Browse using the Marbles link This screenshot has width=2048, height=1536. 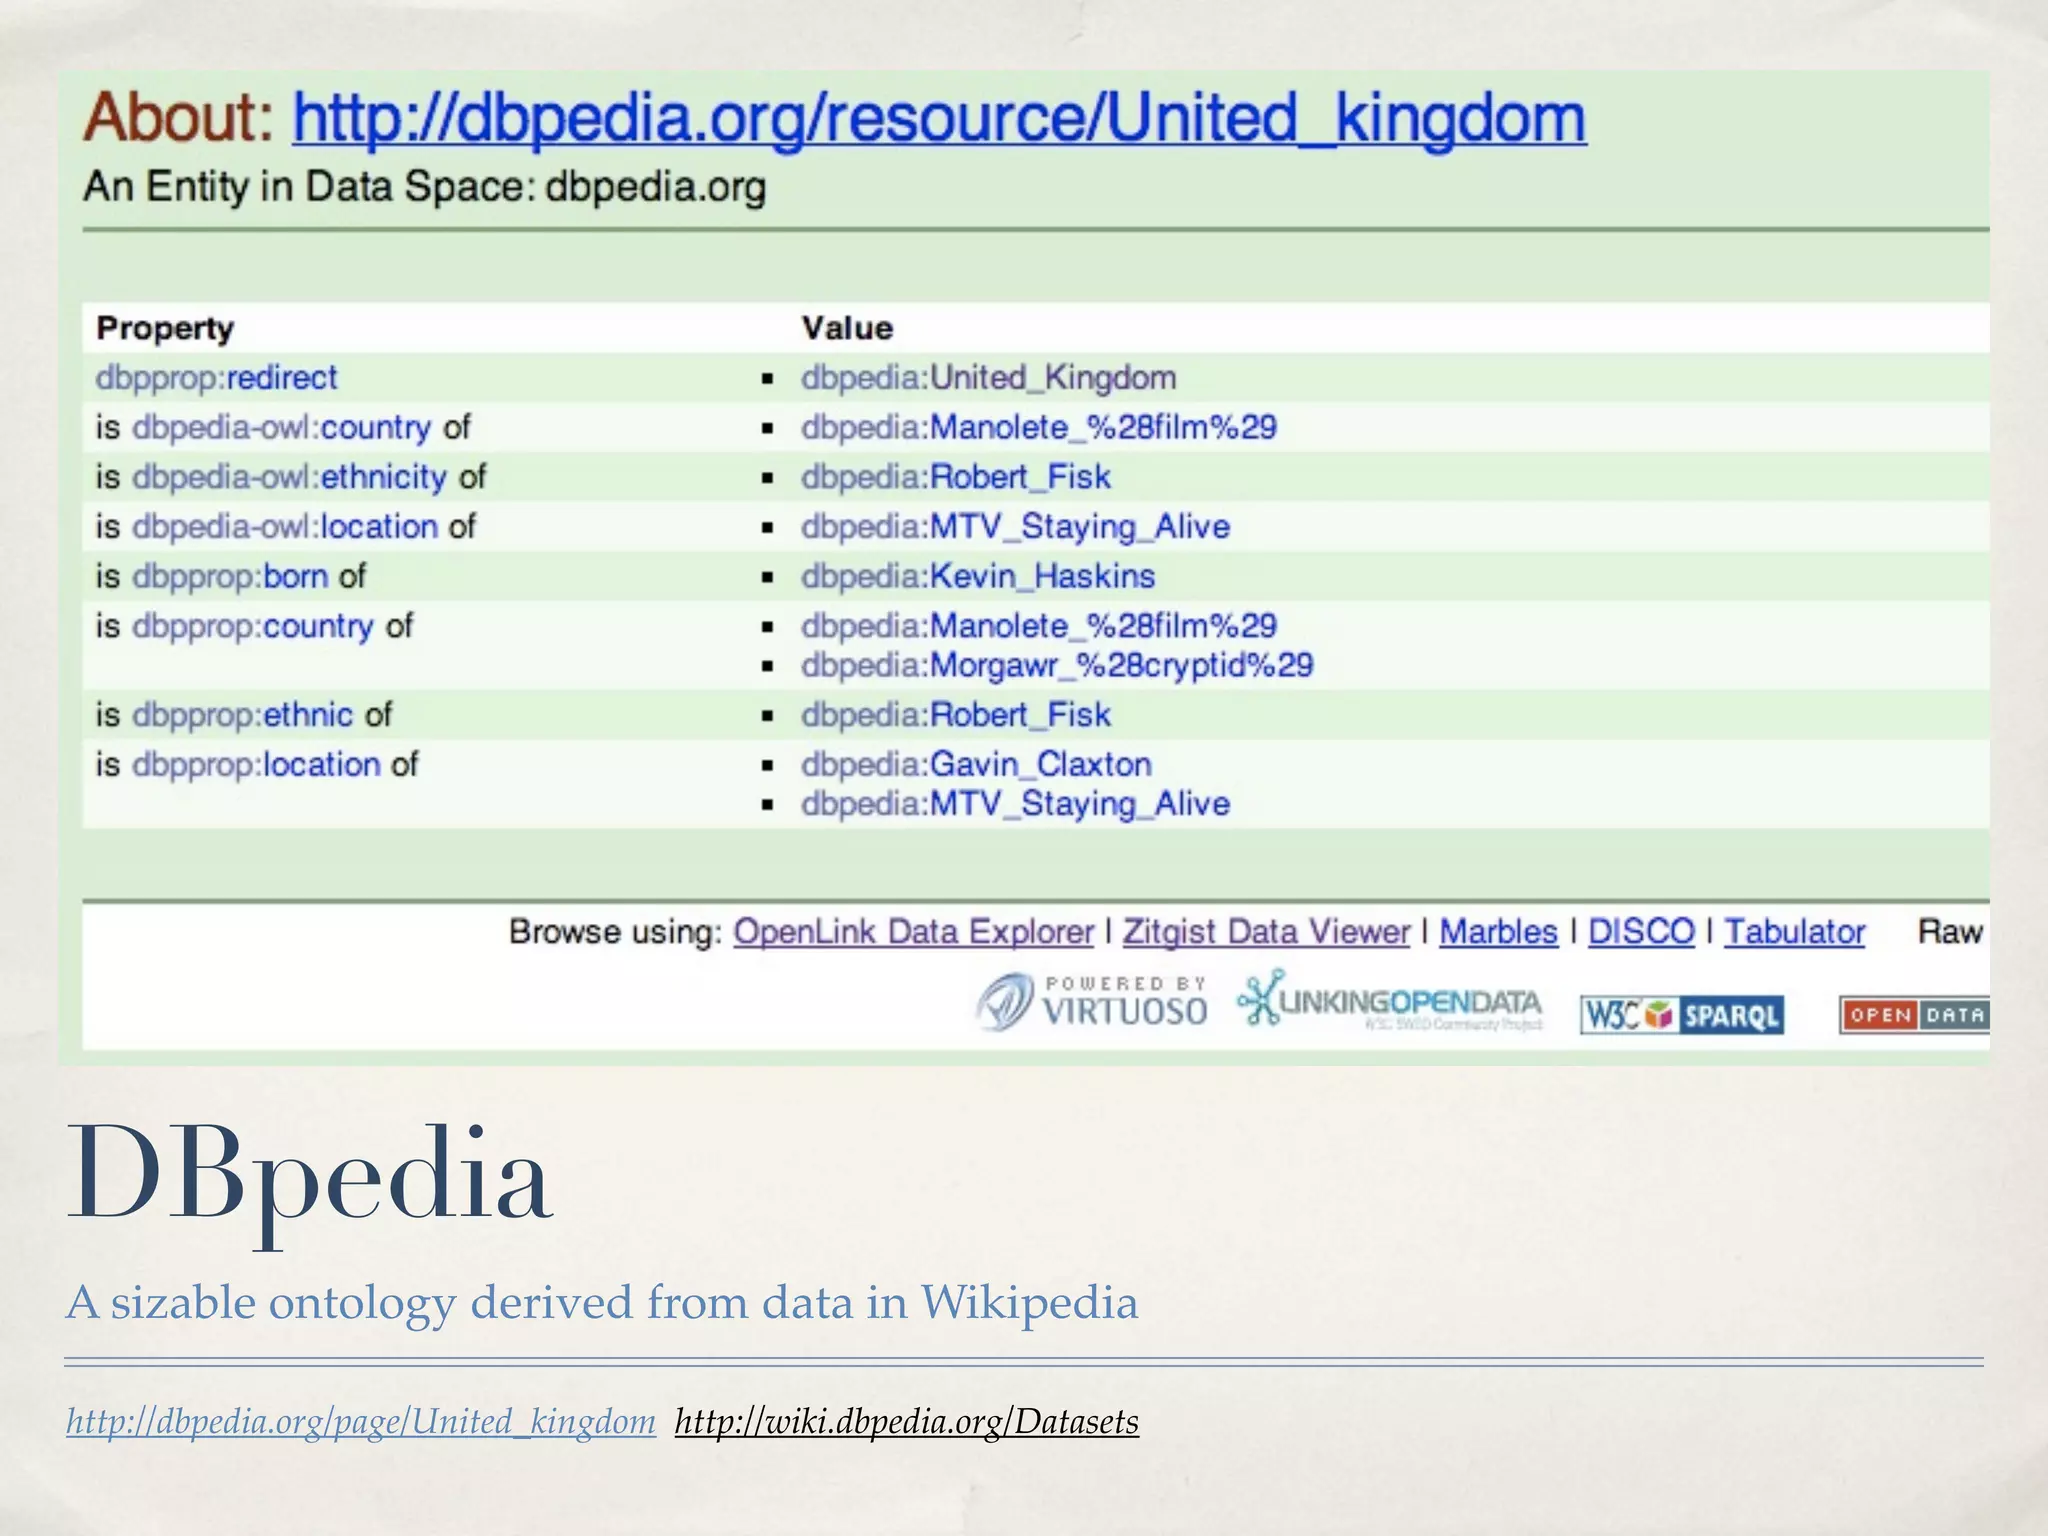pos(1498,931)
